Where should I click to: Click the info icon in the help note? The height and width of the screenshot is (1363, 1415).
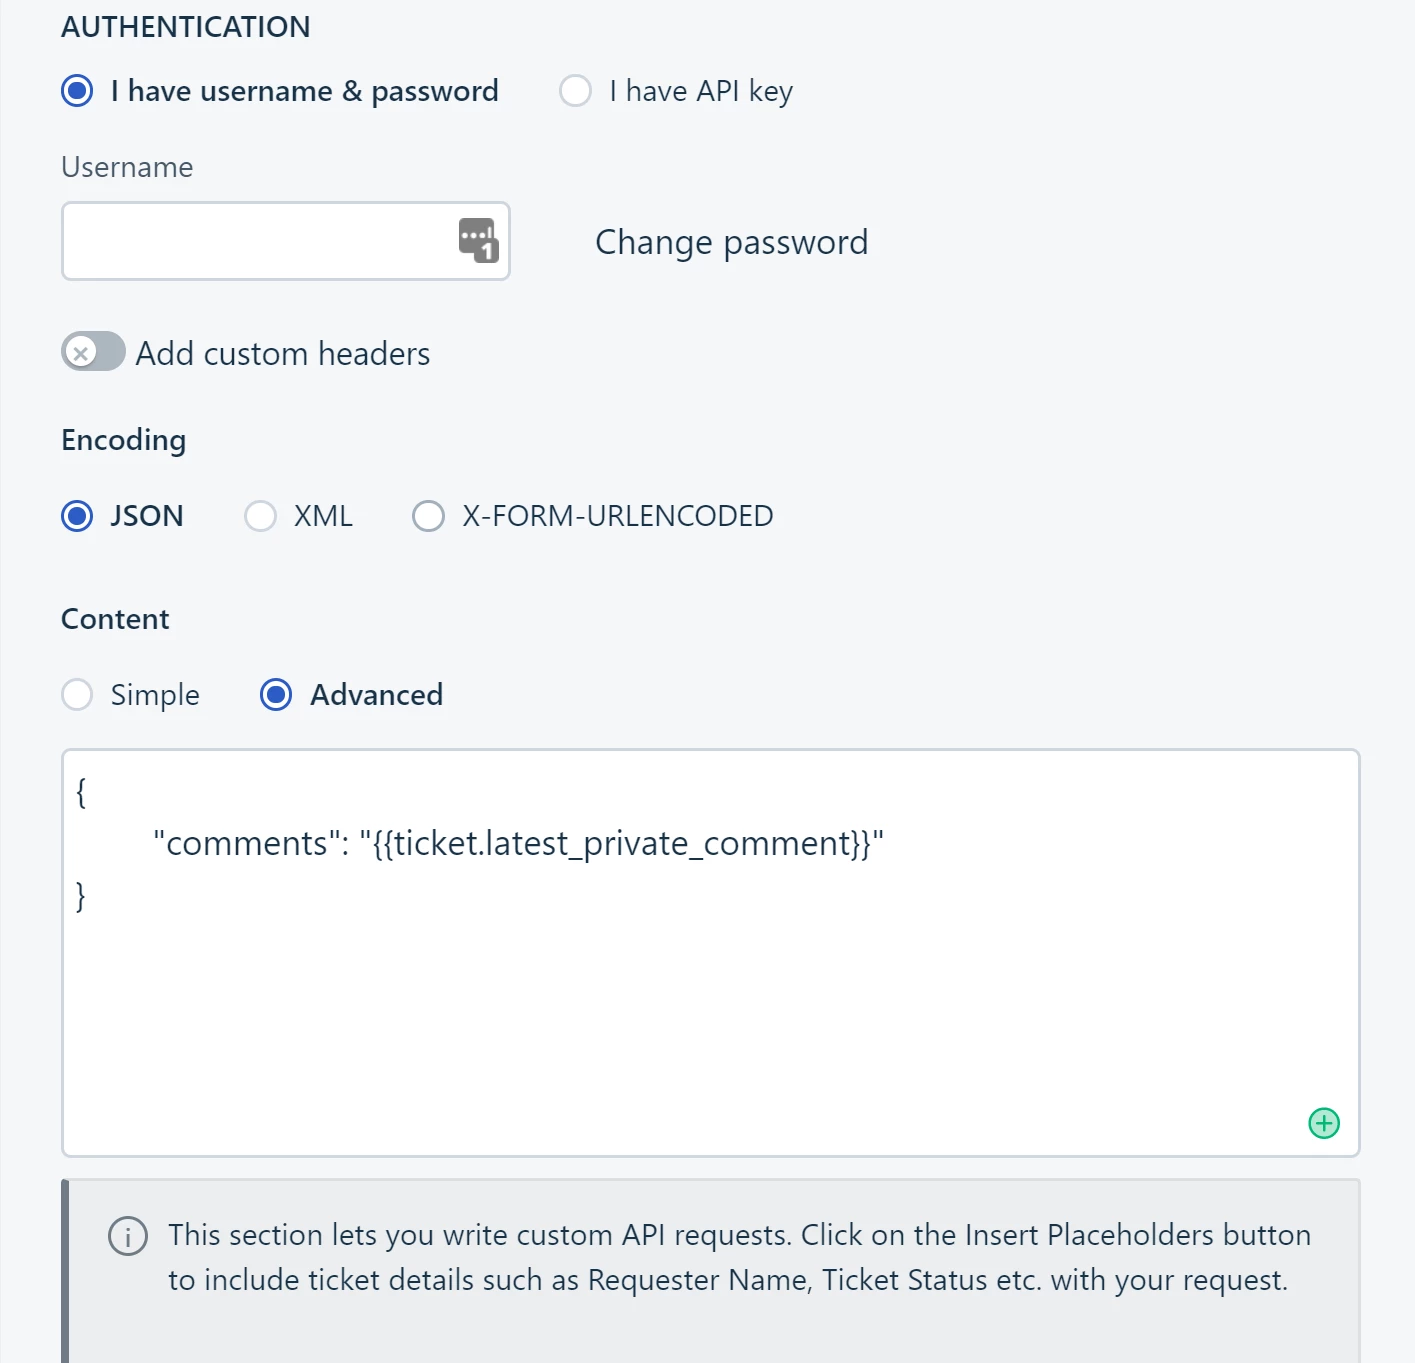[x=128, y=1236]
